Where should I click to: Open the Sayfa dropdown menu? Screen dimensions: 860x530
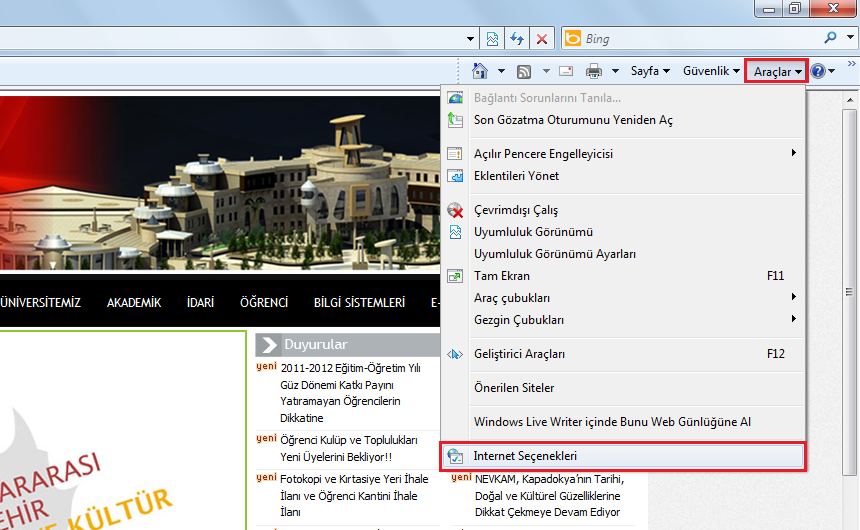(650, 71)
